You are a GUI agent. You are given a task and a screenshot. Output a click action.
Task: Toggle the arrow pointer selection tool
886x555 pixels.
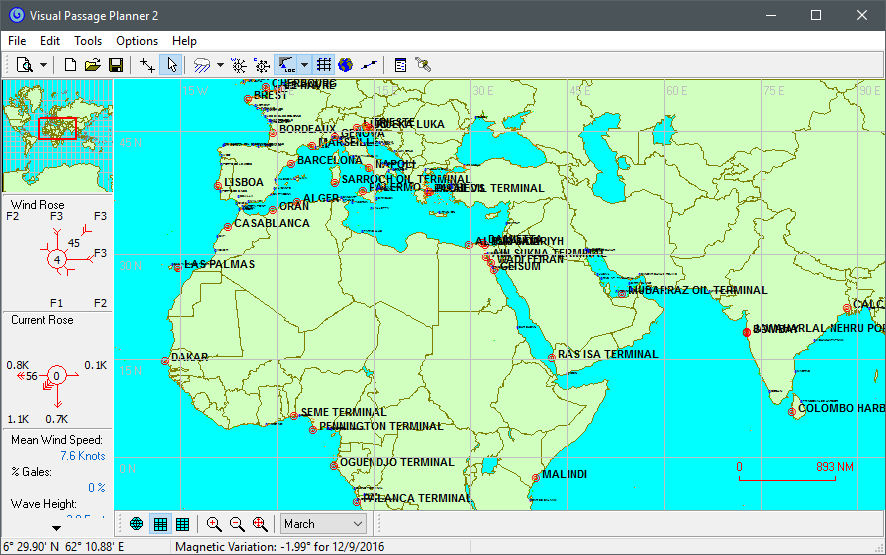(171, 65)
